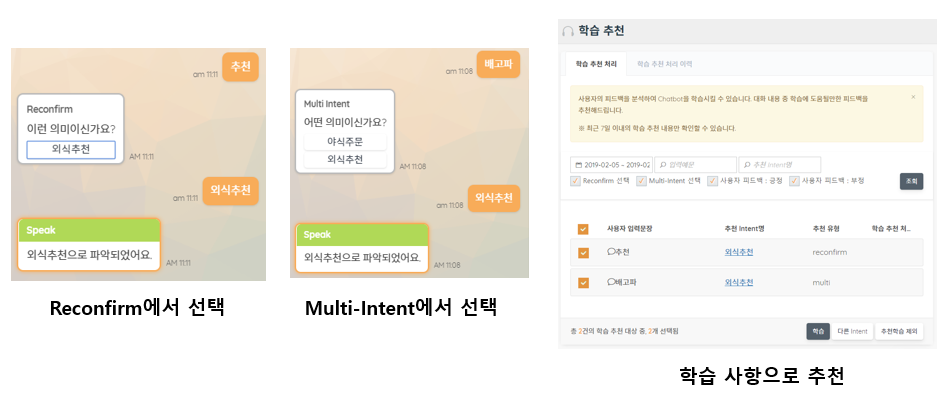This screenshot has width=945, height=395.
Task: Click the reconfirm type cell
Action: [x=829, y=252]
